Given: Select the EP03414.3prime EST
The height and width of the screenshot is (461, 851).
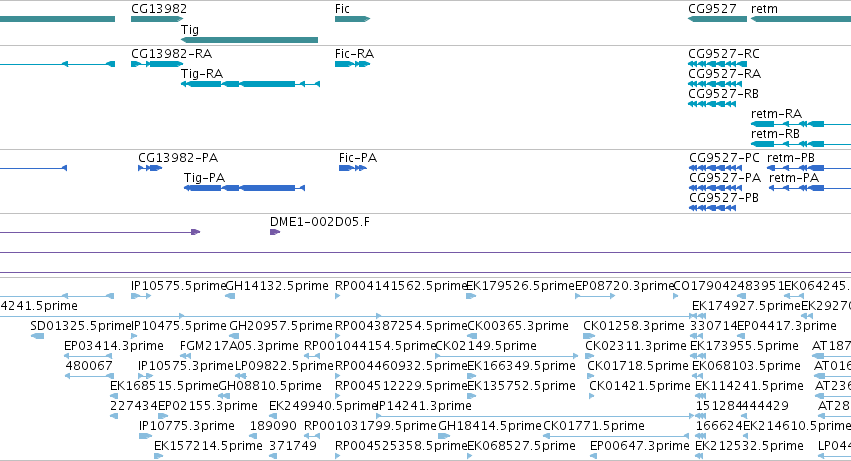Looking at the screenshot, I should [88, 356].
